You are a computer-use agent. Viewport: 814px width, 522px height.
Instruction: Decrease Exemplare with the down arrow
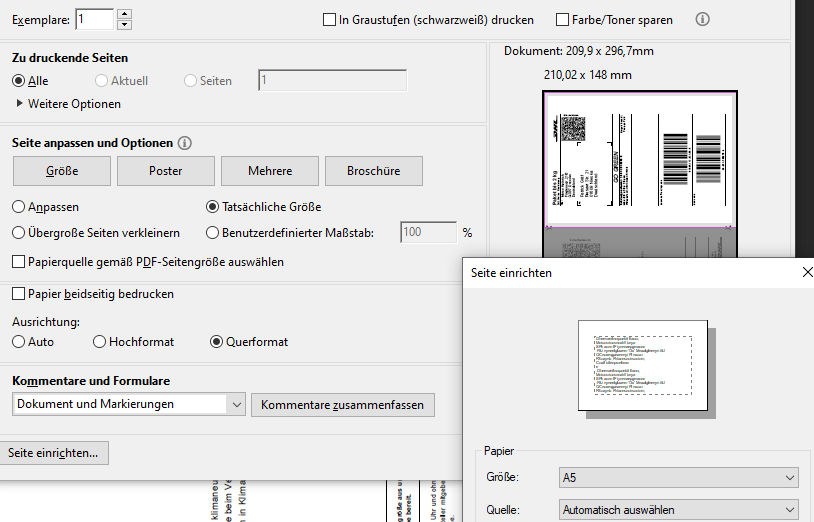(x=124, y=25)
